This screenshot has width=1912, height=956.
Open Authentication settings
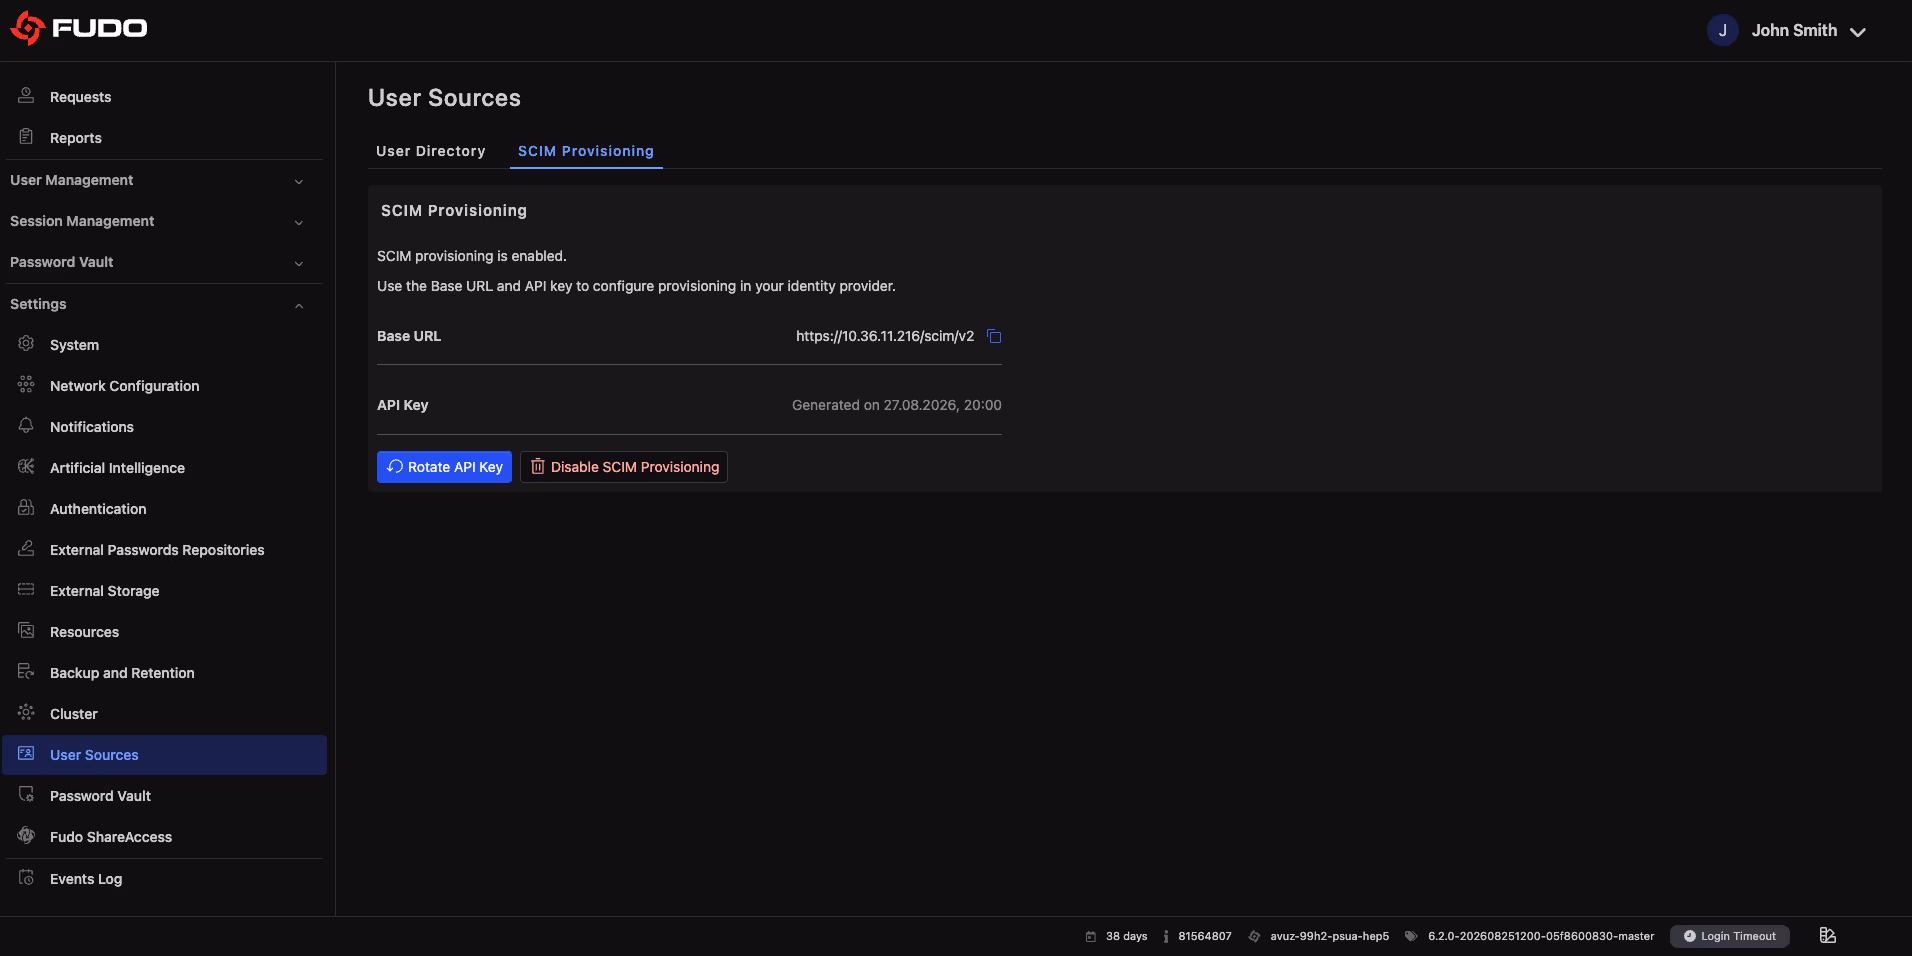[164, 508]
